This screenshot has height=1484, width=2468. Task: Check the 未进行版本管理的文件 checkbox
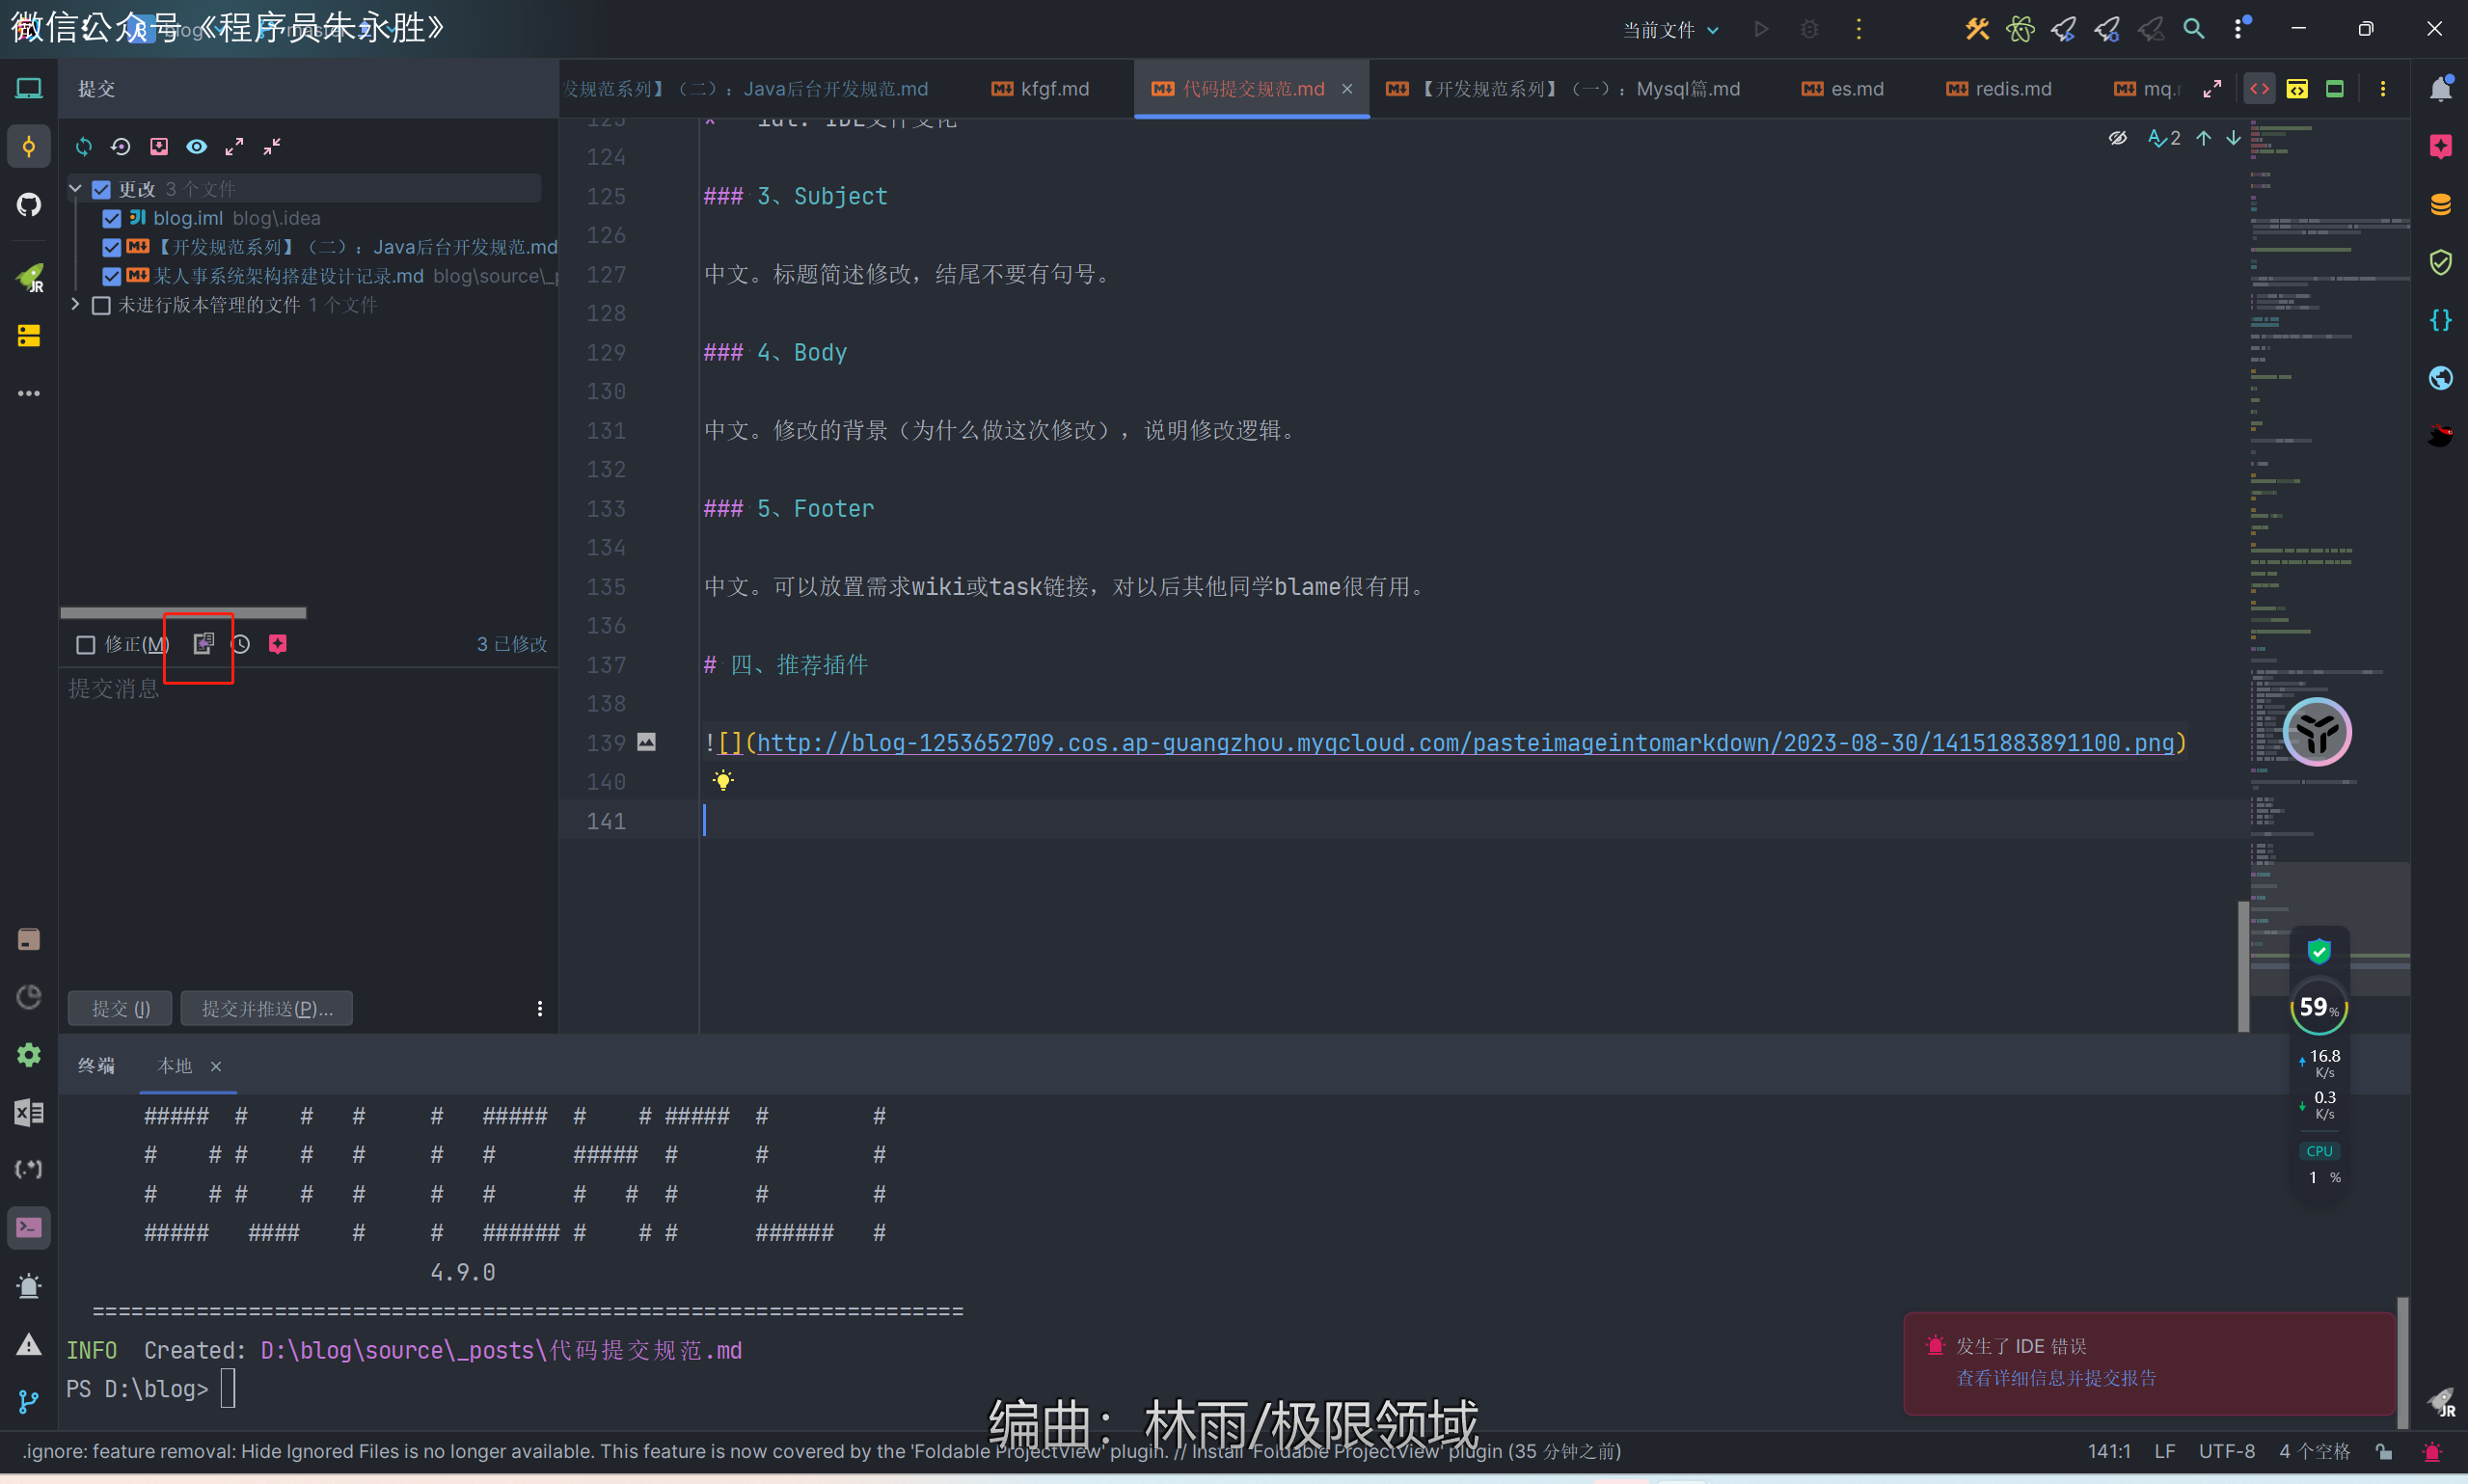click(x=101, y=305)
